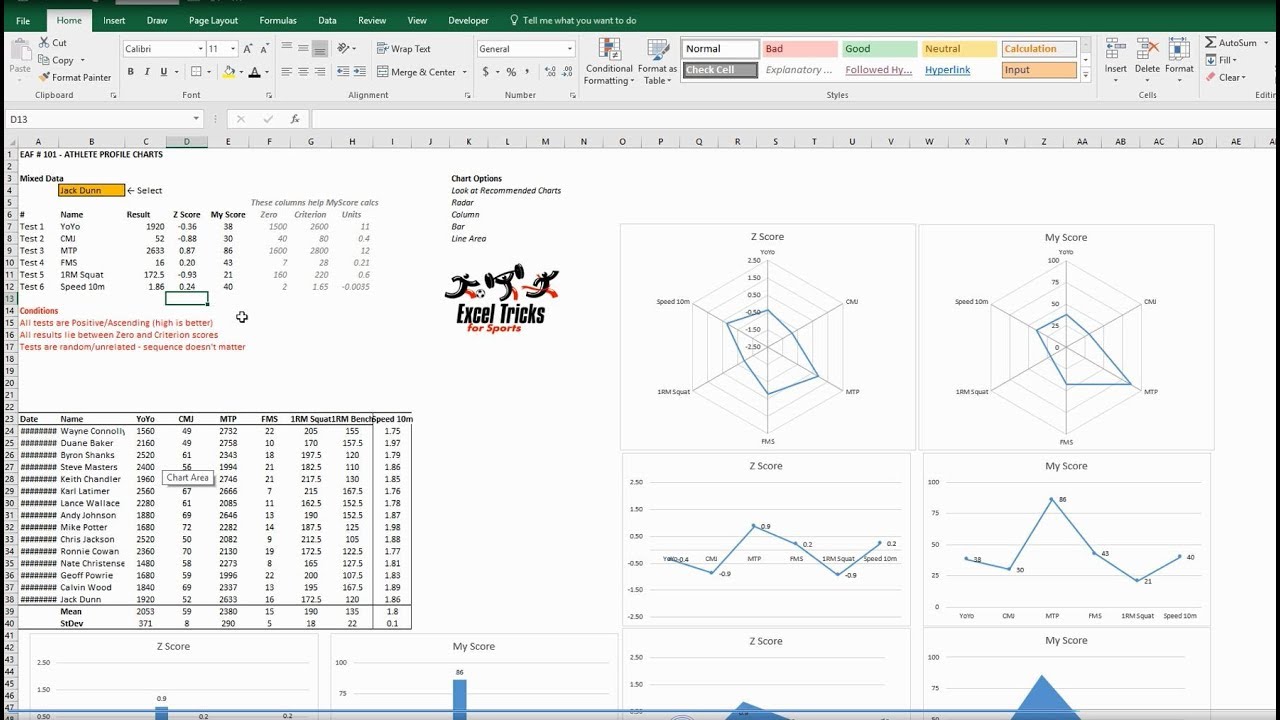Screen dimensions: 1280x720
Task: Open the General number format dropdown
Action: (570, 48)
